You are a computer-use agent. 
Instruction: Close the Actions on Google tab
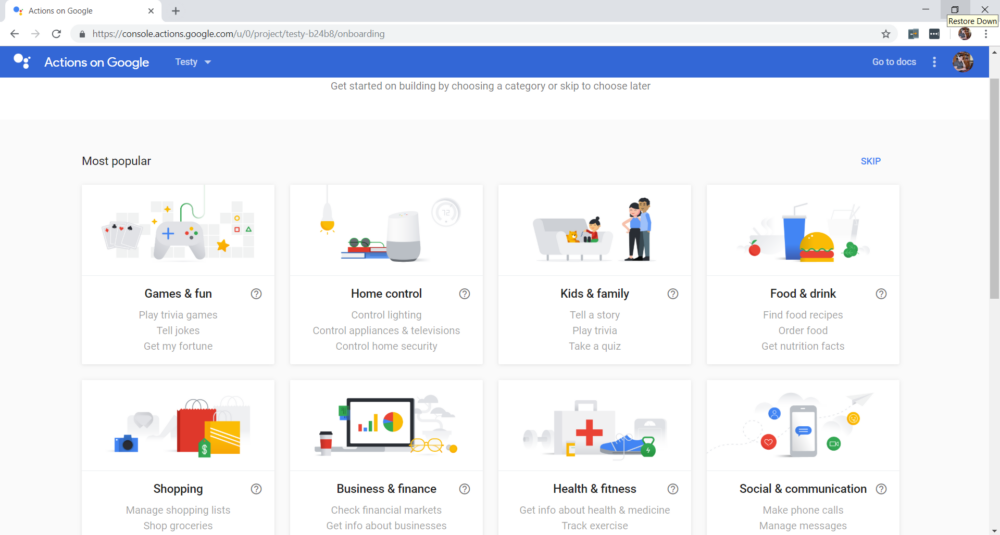point(151,11)
